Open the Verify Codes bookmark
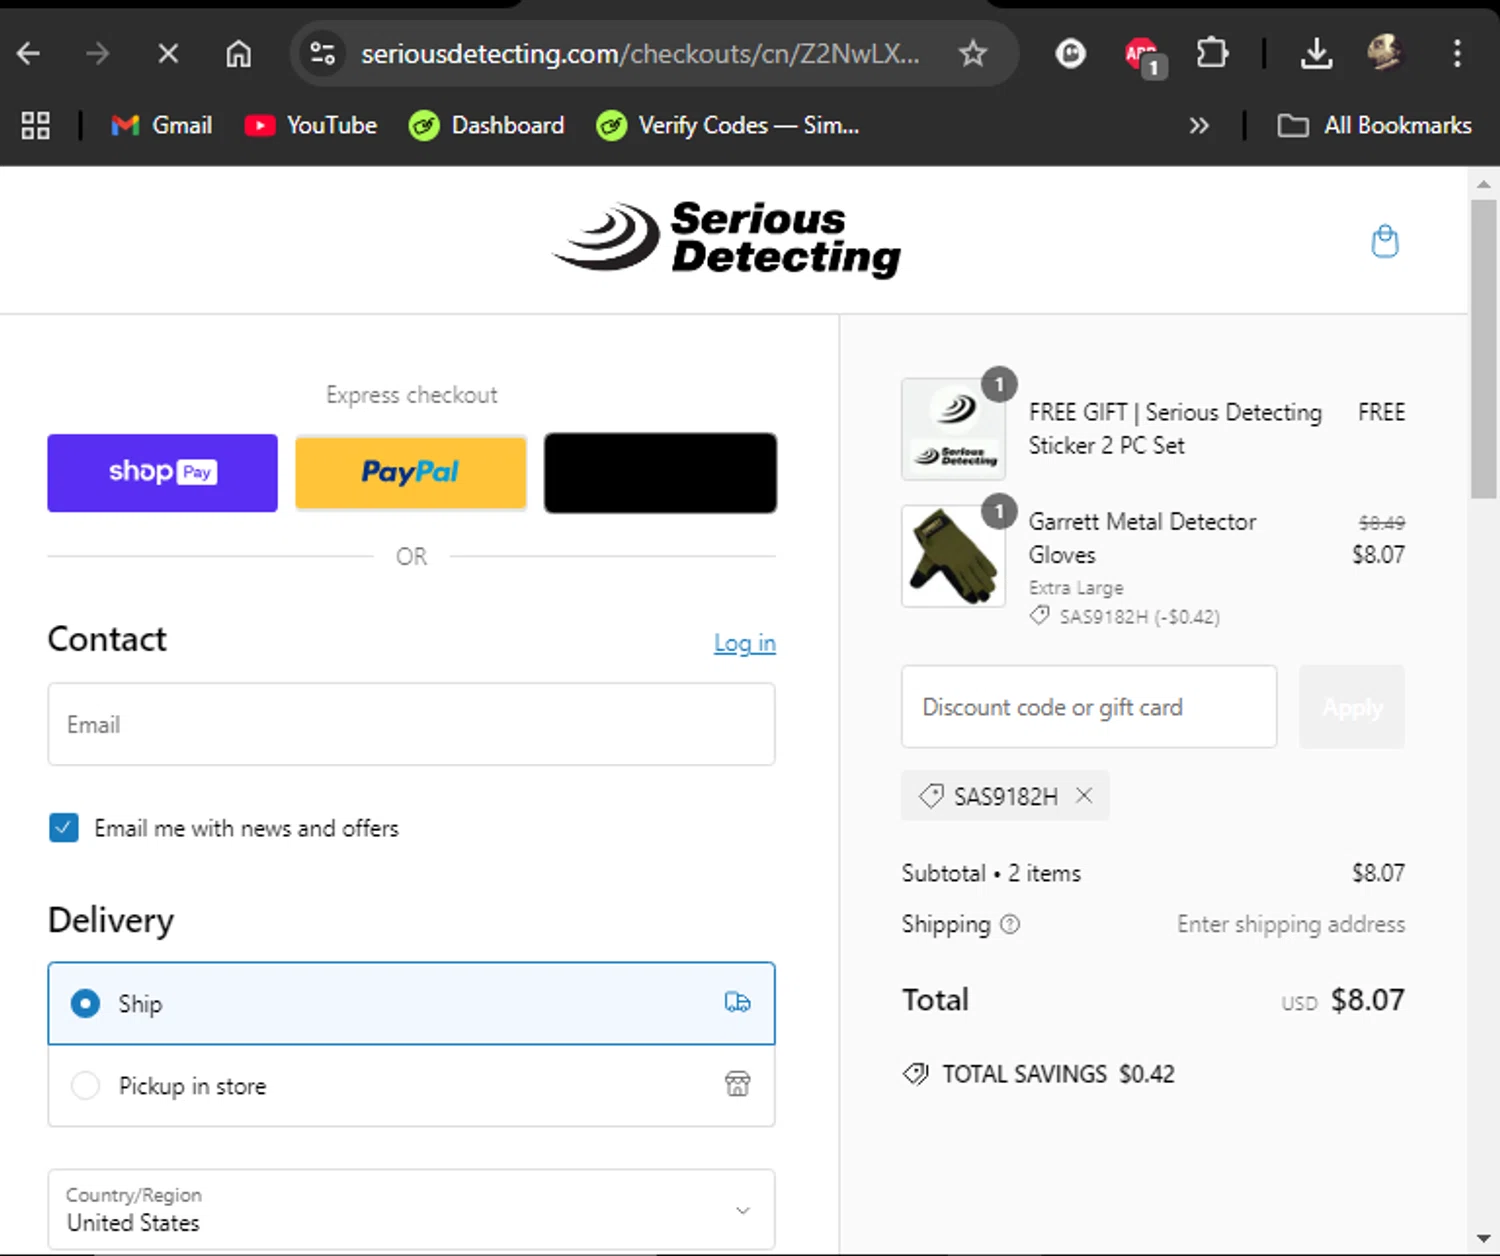Screen dimensions: 1500x1256 [x=728, y=125]
